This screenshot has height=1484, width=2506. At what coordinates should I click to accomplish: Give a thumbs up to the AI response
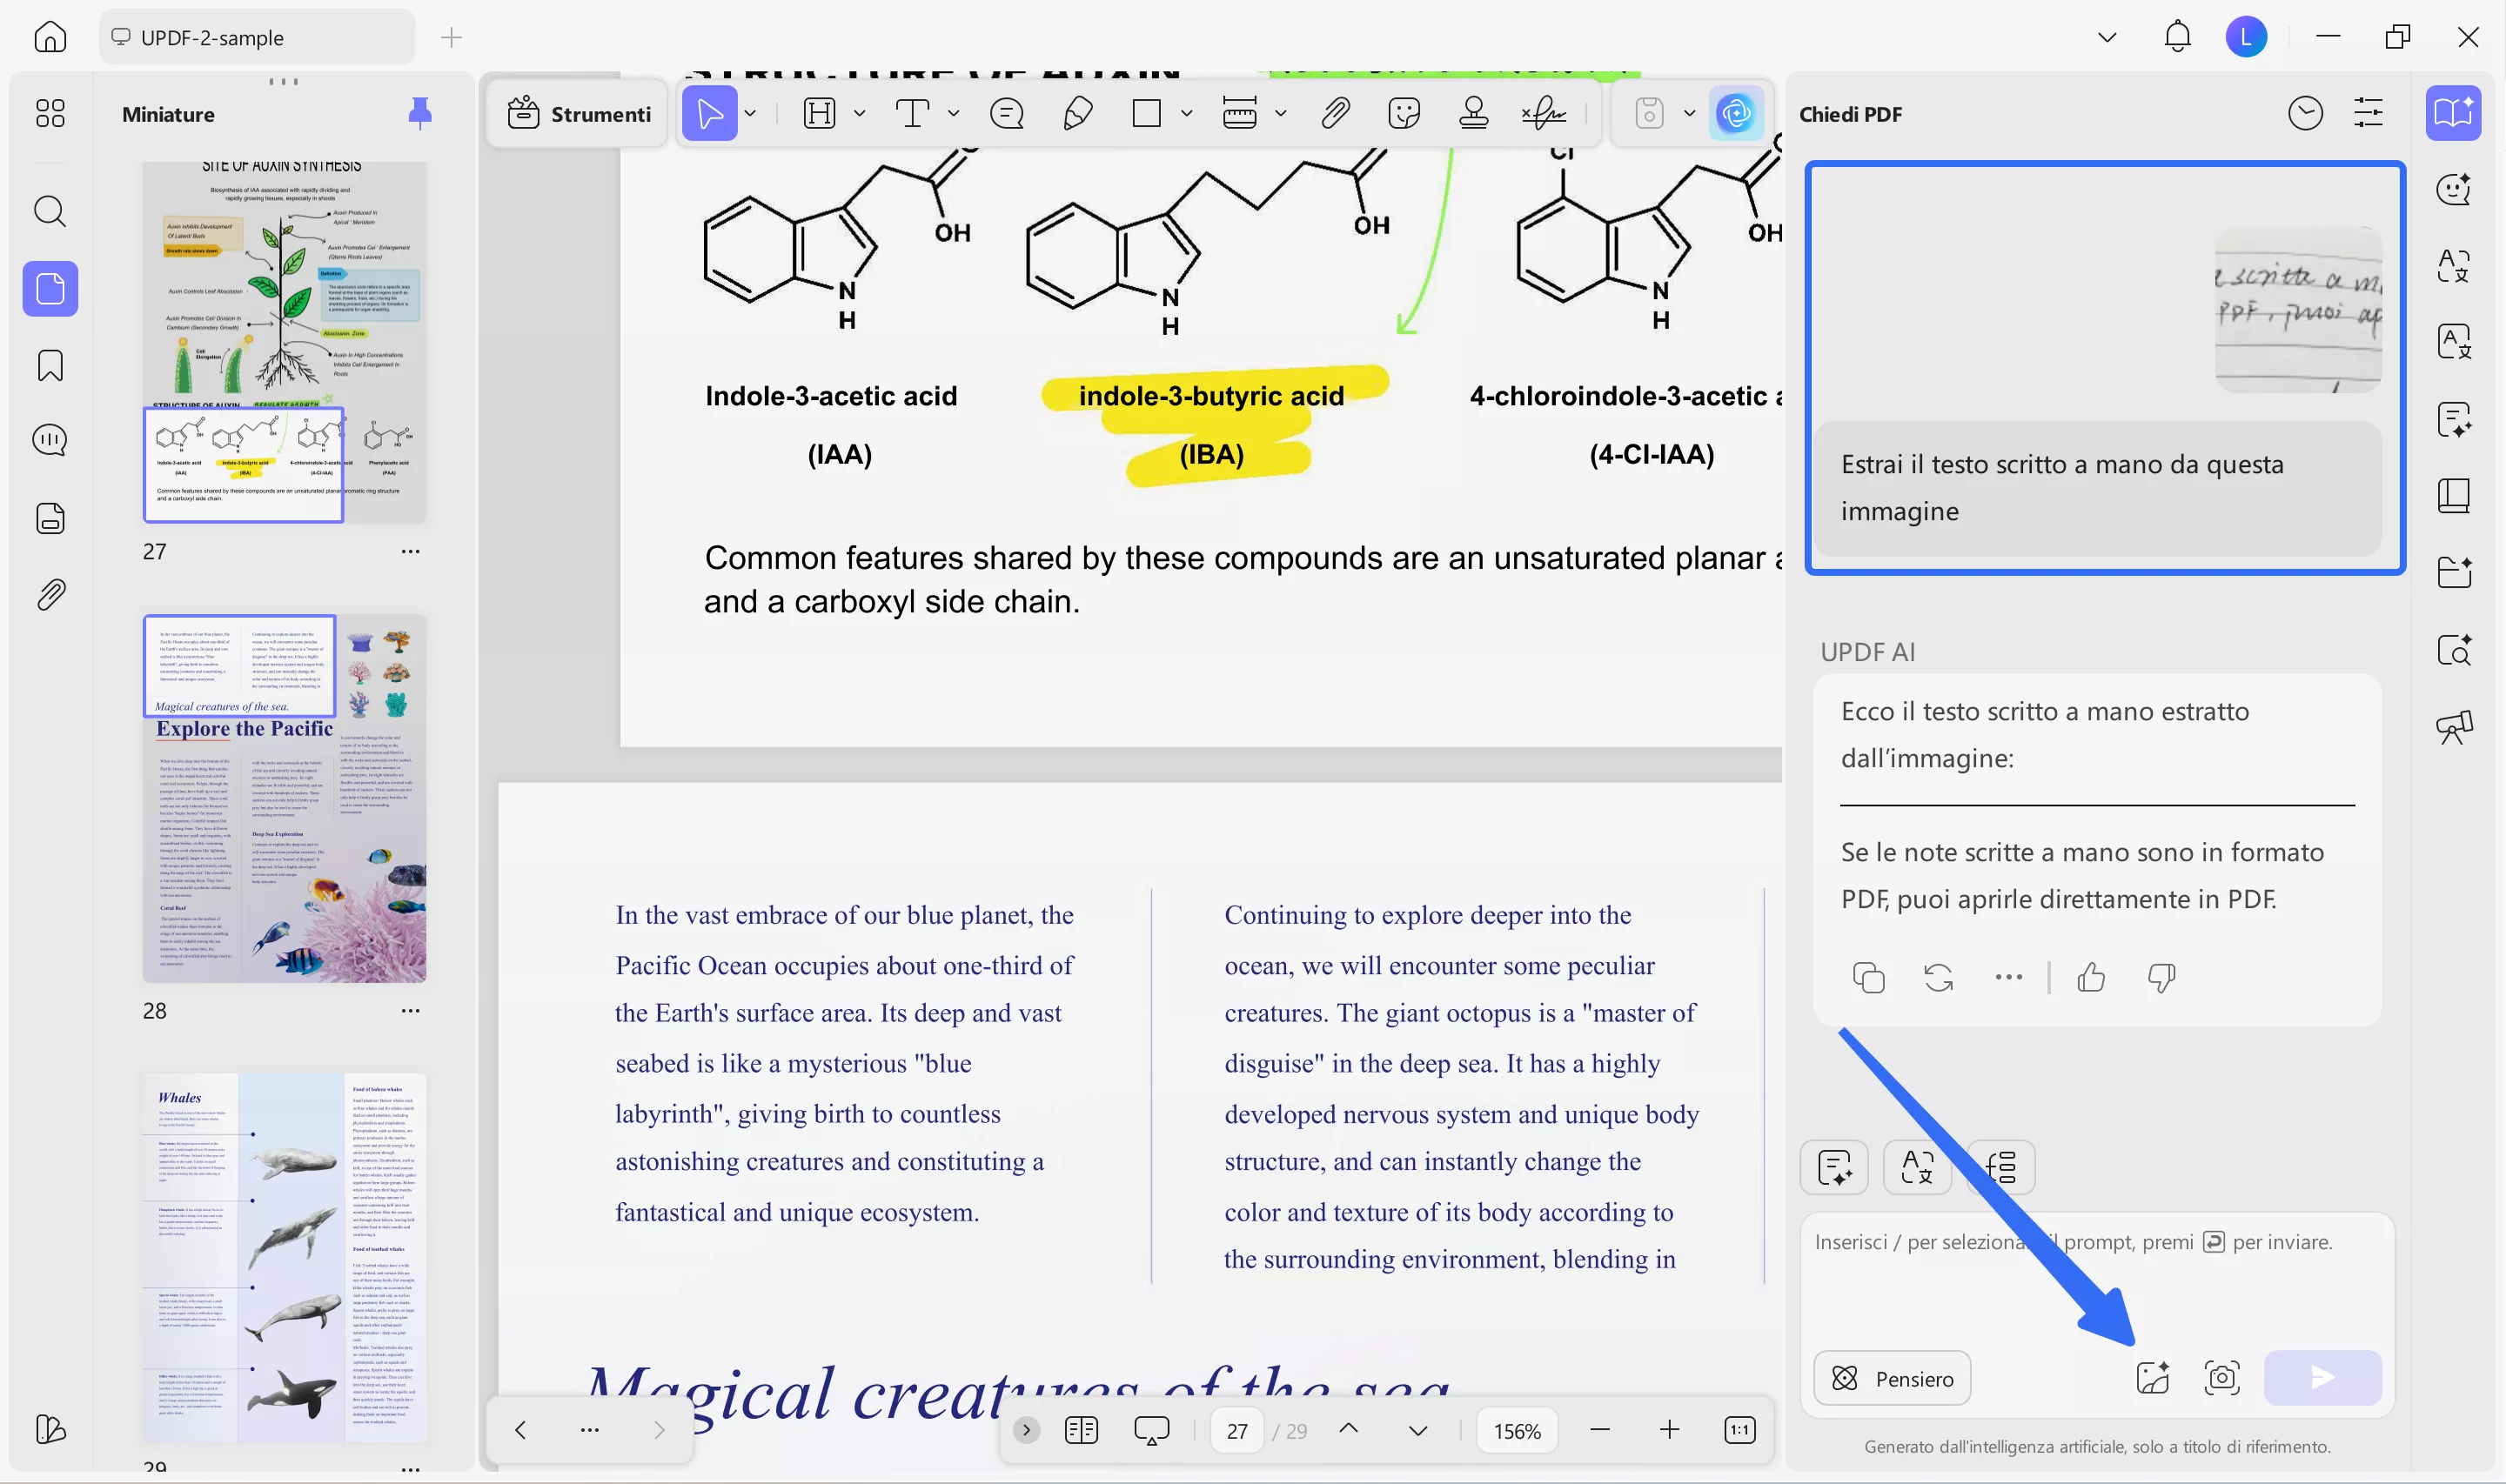pyautogui.click(x=2092, y=977)
